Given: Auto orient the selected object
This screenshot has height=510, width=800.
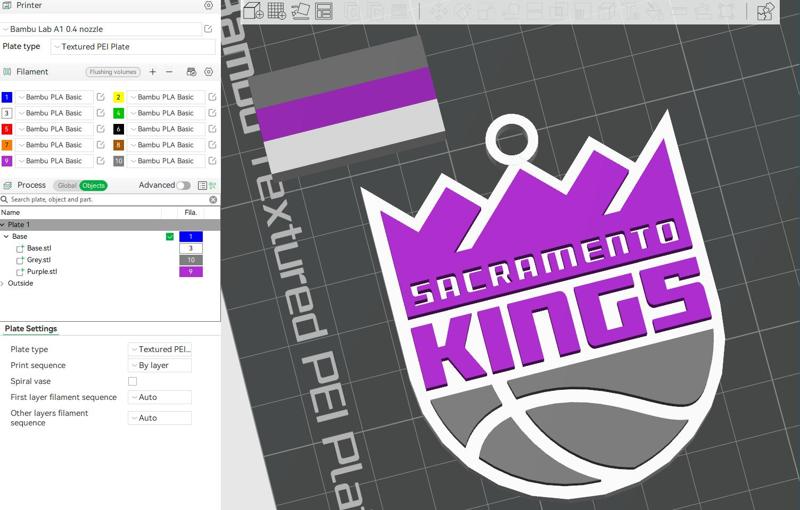Looking at the screenshot, I should (x=301, y=11).
